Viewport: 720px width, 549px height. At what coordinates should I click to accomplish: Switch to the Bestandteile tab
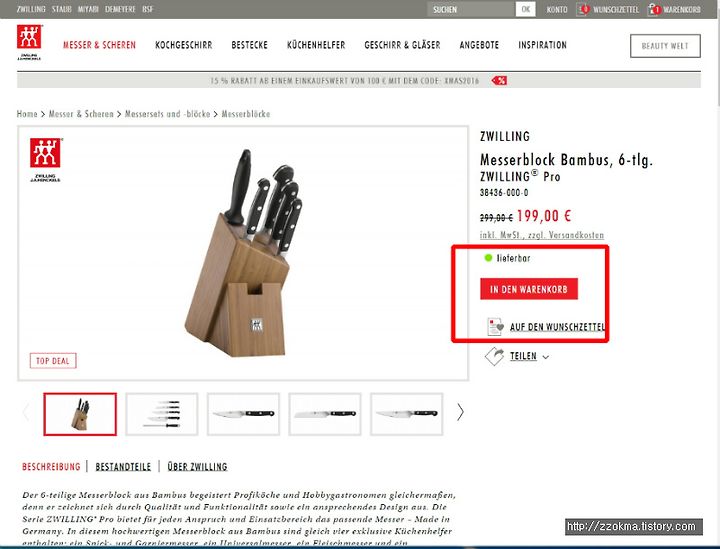[x=123, y=467]
